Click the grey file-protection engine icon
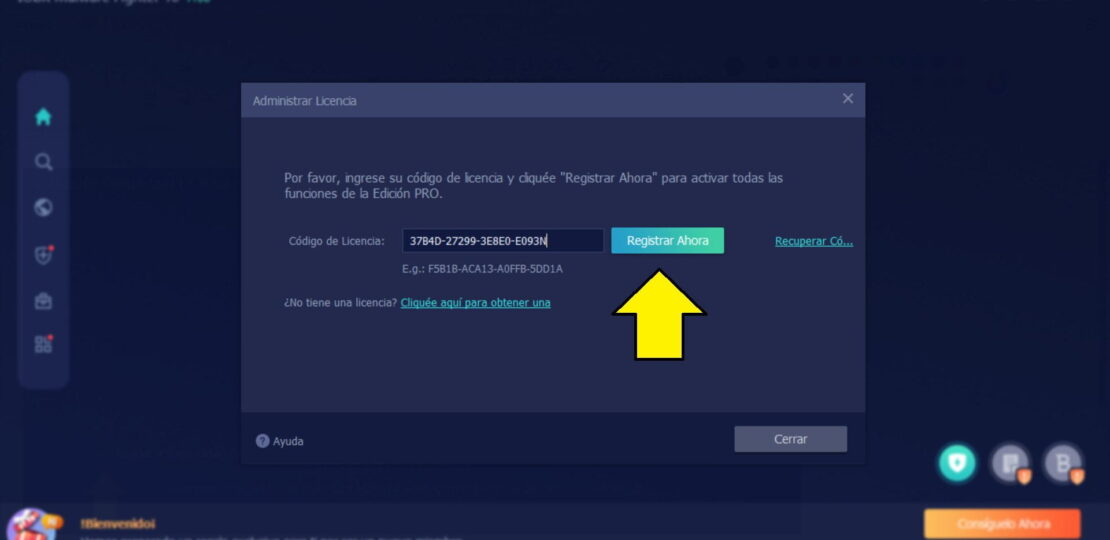Screen dimensions: 1110x540 [1009, 464]
